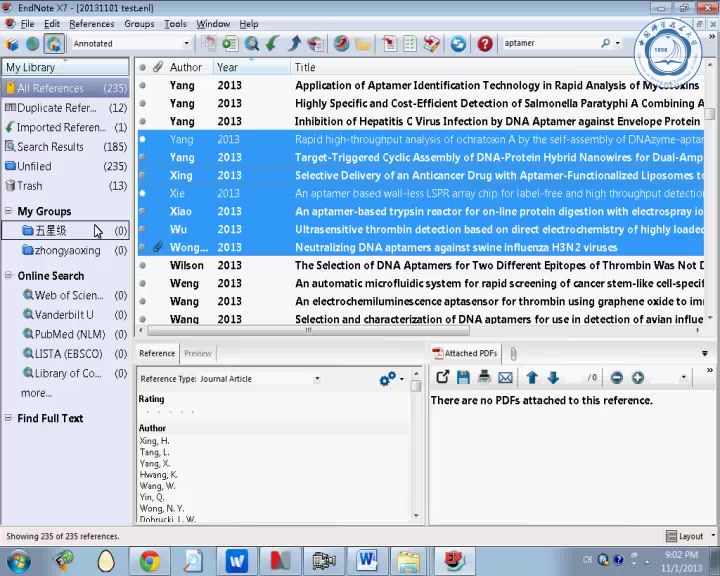Set rating using fifth rating dot

(x=193, y=412)
